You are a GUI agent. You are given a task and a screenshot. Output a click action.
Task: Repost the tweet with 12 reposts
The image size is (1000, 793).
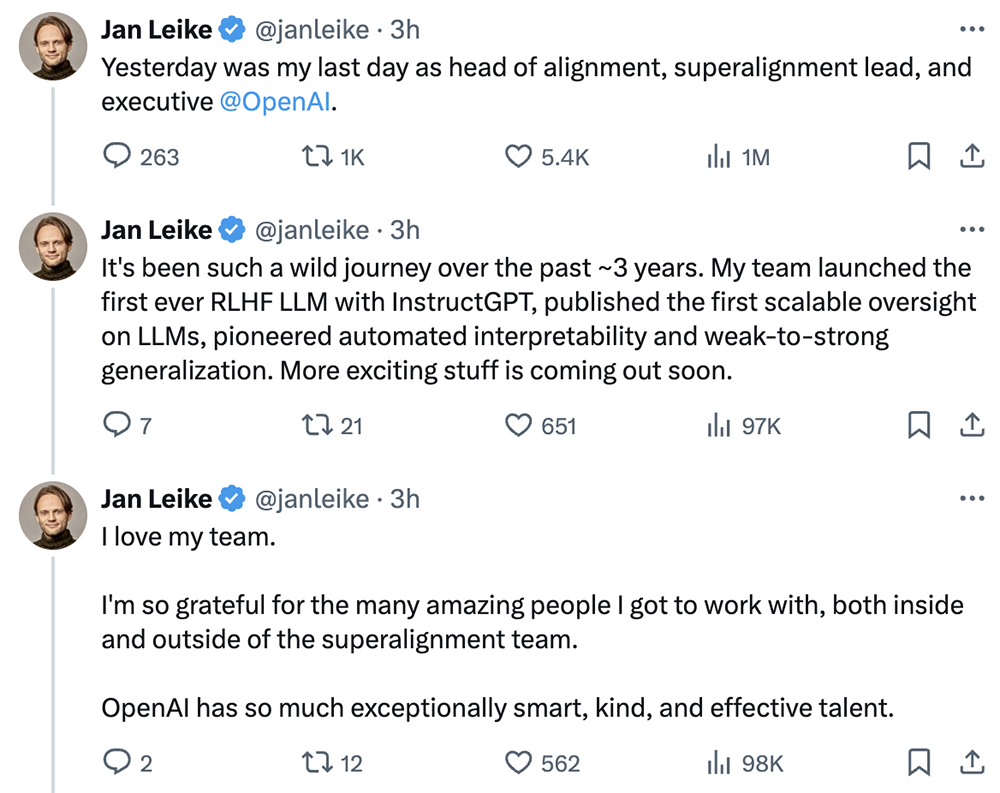[x=316, y=764]
